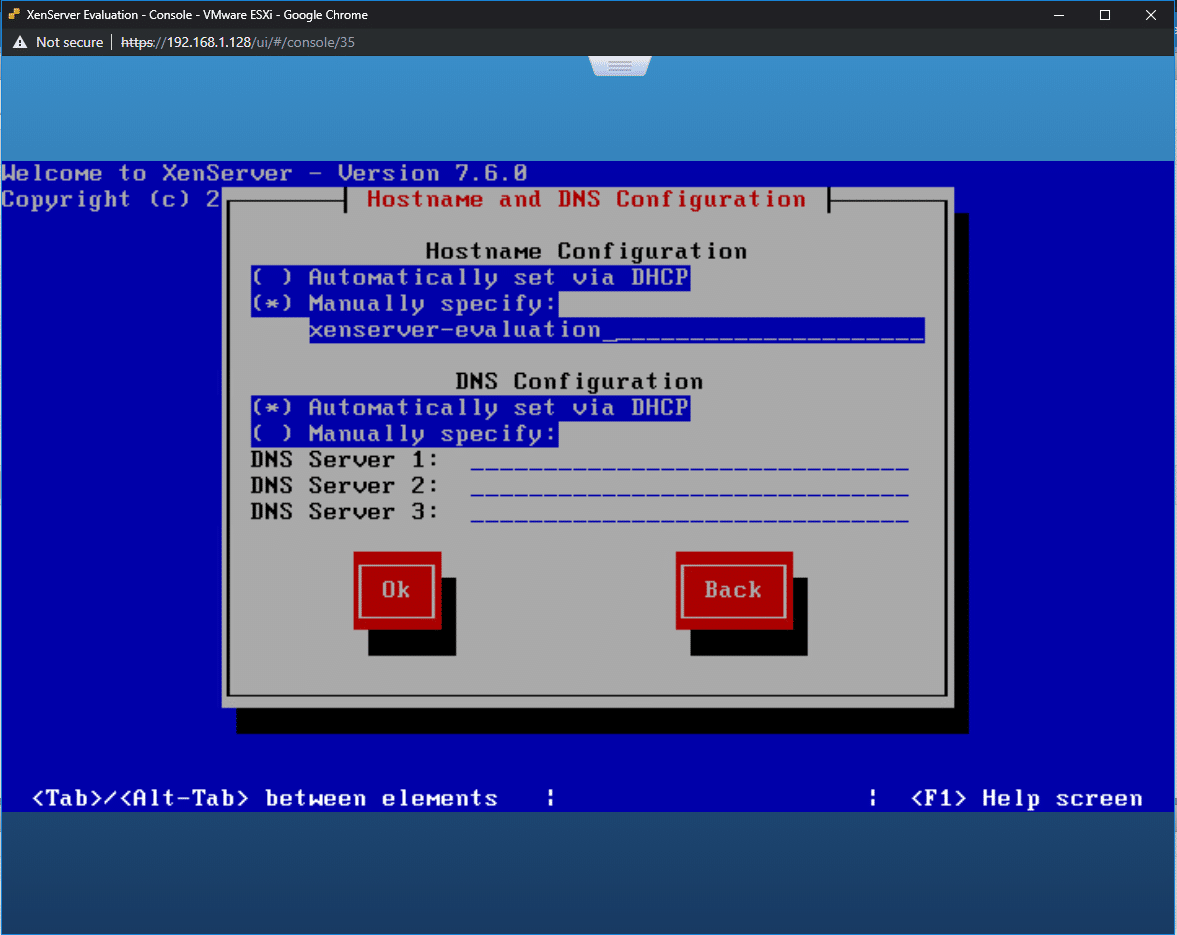Select DNS Automatically set via DHCP radio
Image resolution: width=1177 pixels, height=935 pixels.
471,408
